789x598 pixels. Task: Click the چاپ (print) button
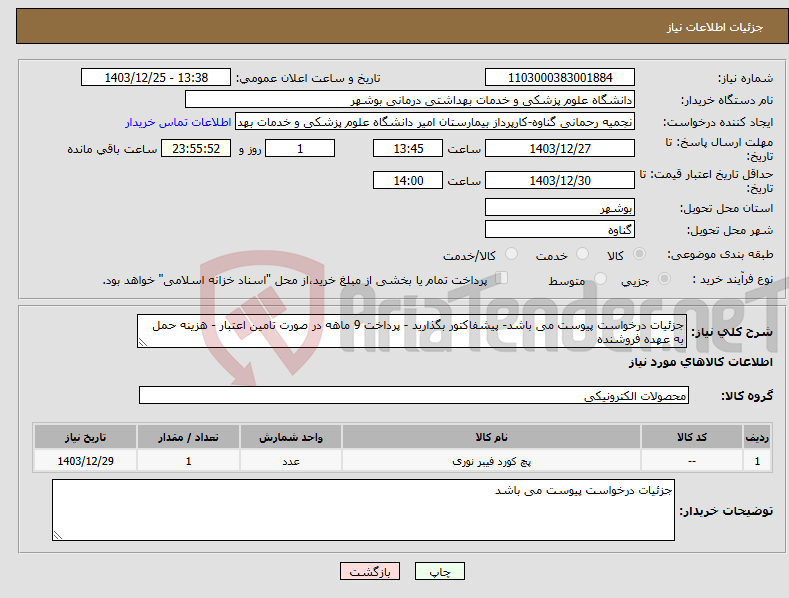point(439,571)
